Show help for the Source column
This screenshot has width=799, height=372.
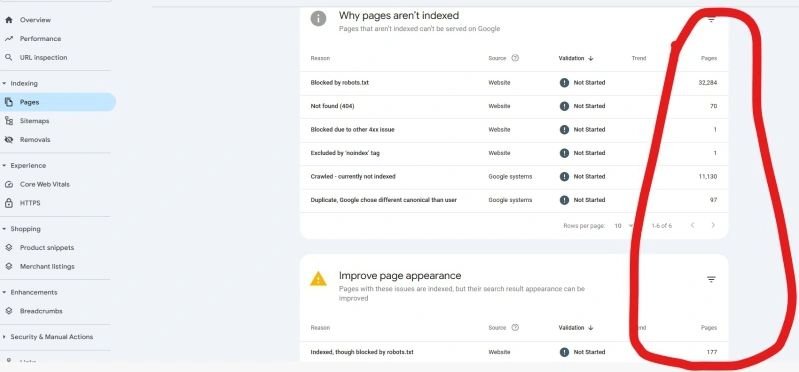515,58
